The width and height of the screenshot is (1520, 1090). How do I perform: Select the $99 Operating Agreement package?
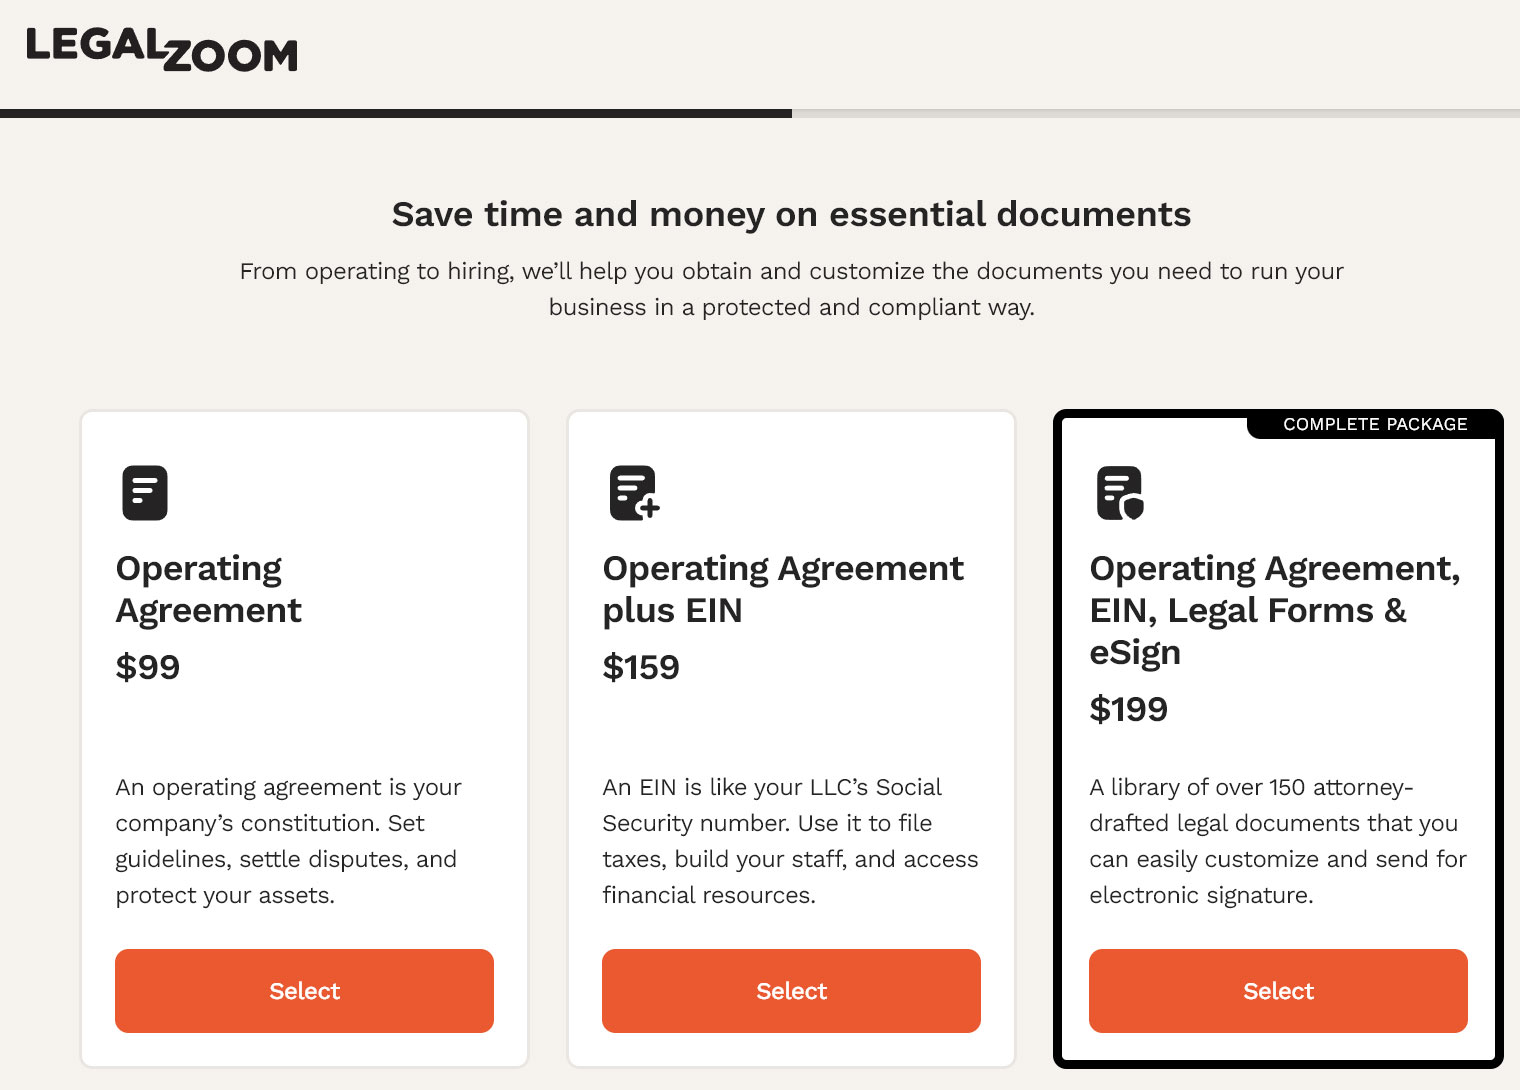point(304,990)
